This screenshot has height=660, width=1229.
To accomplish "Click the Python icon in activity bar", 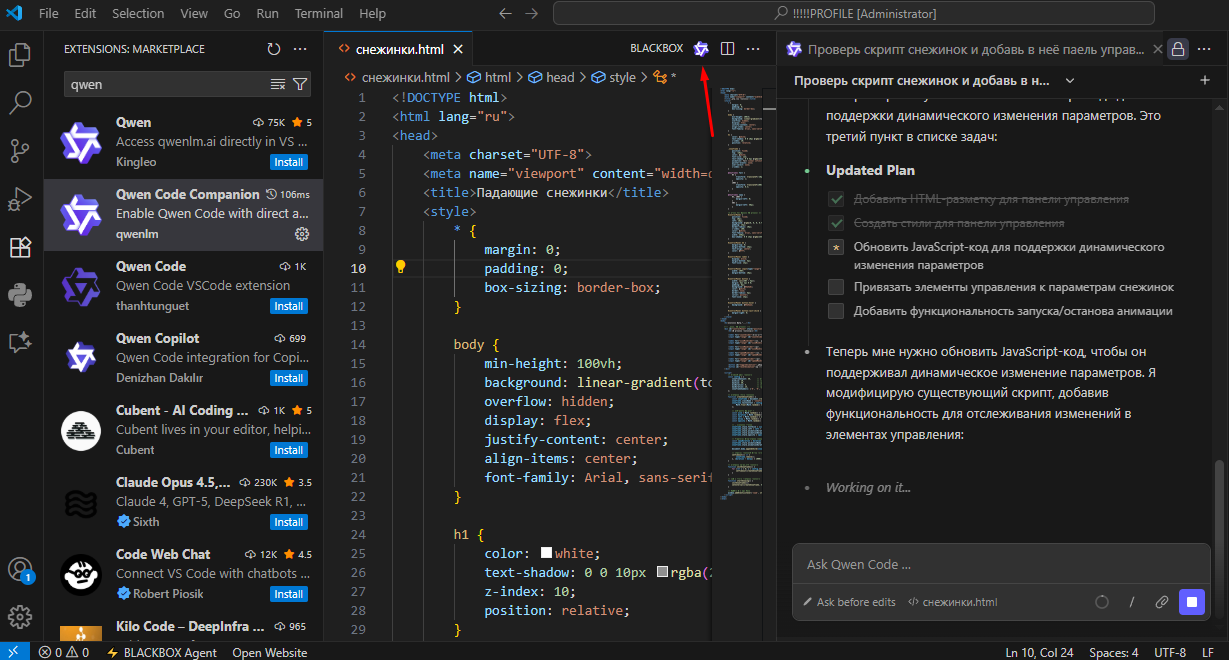I will [x=20, y=294].
